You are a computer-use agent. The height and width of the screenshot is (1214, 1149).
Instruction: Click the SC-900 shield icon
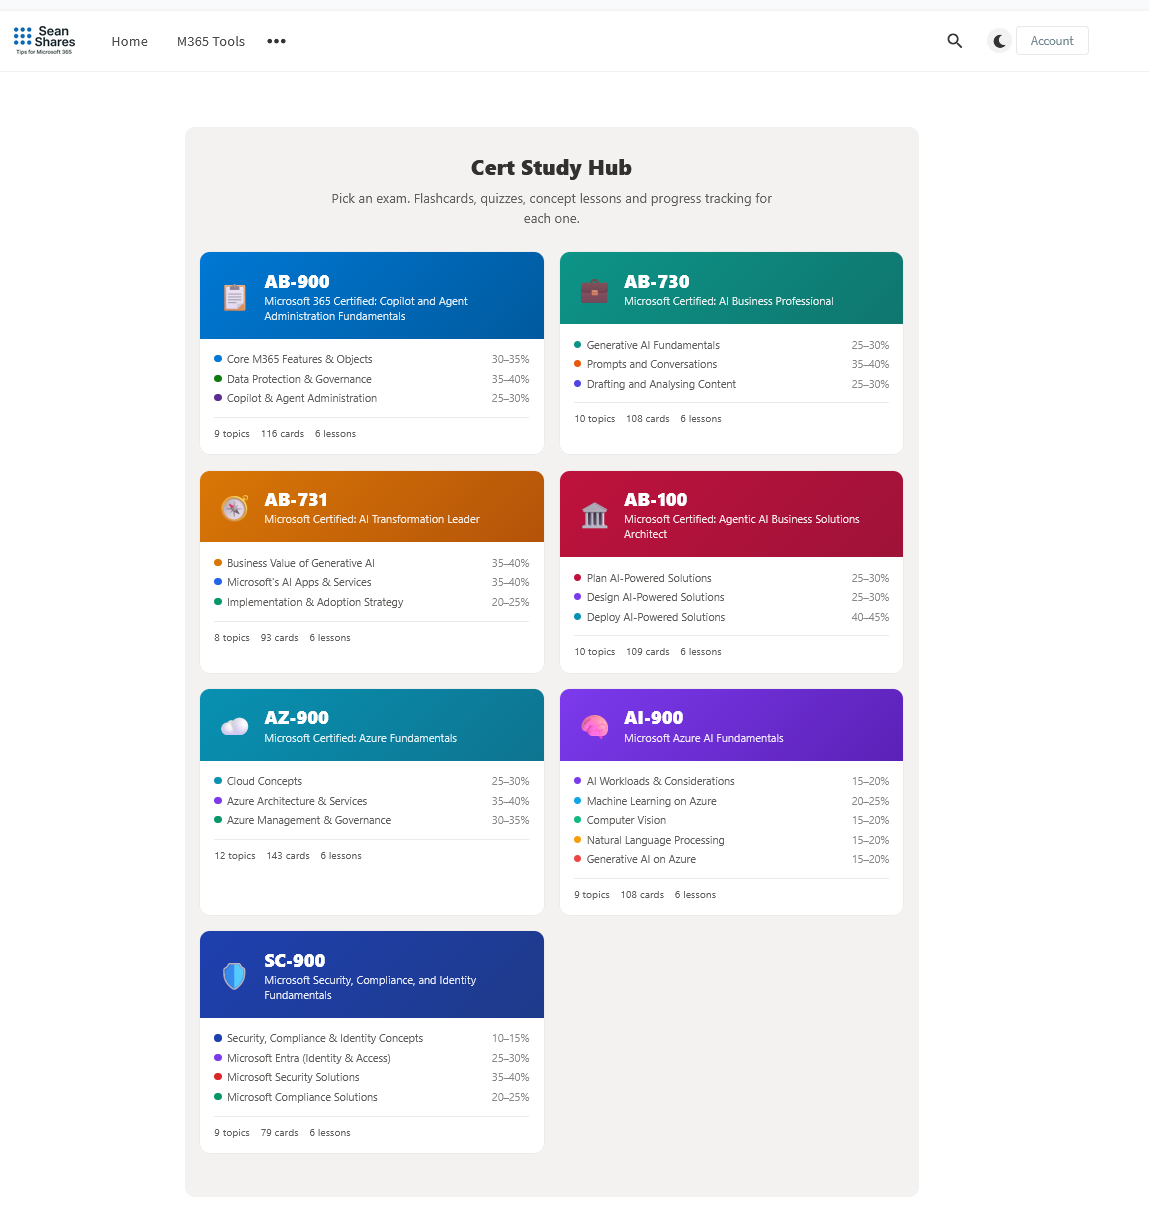(235, 976)
